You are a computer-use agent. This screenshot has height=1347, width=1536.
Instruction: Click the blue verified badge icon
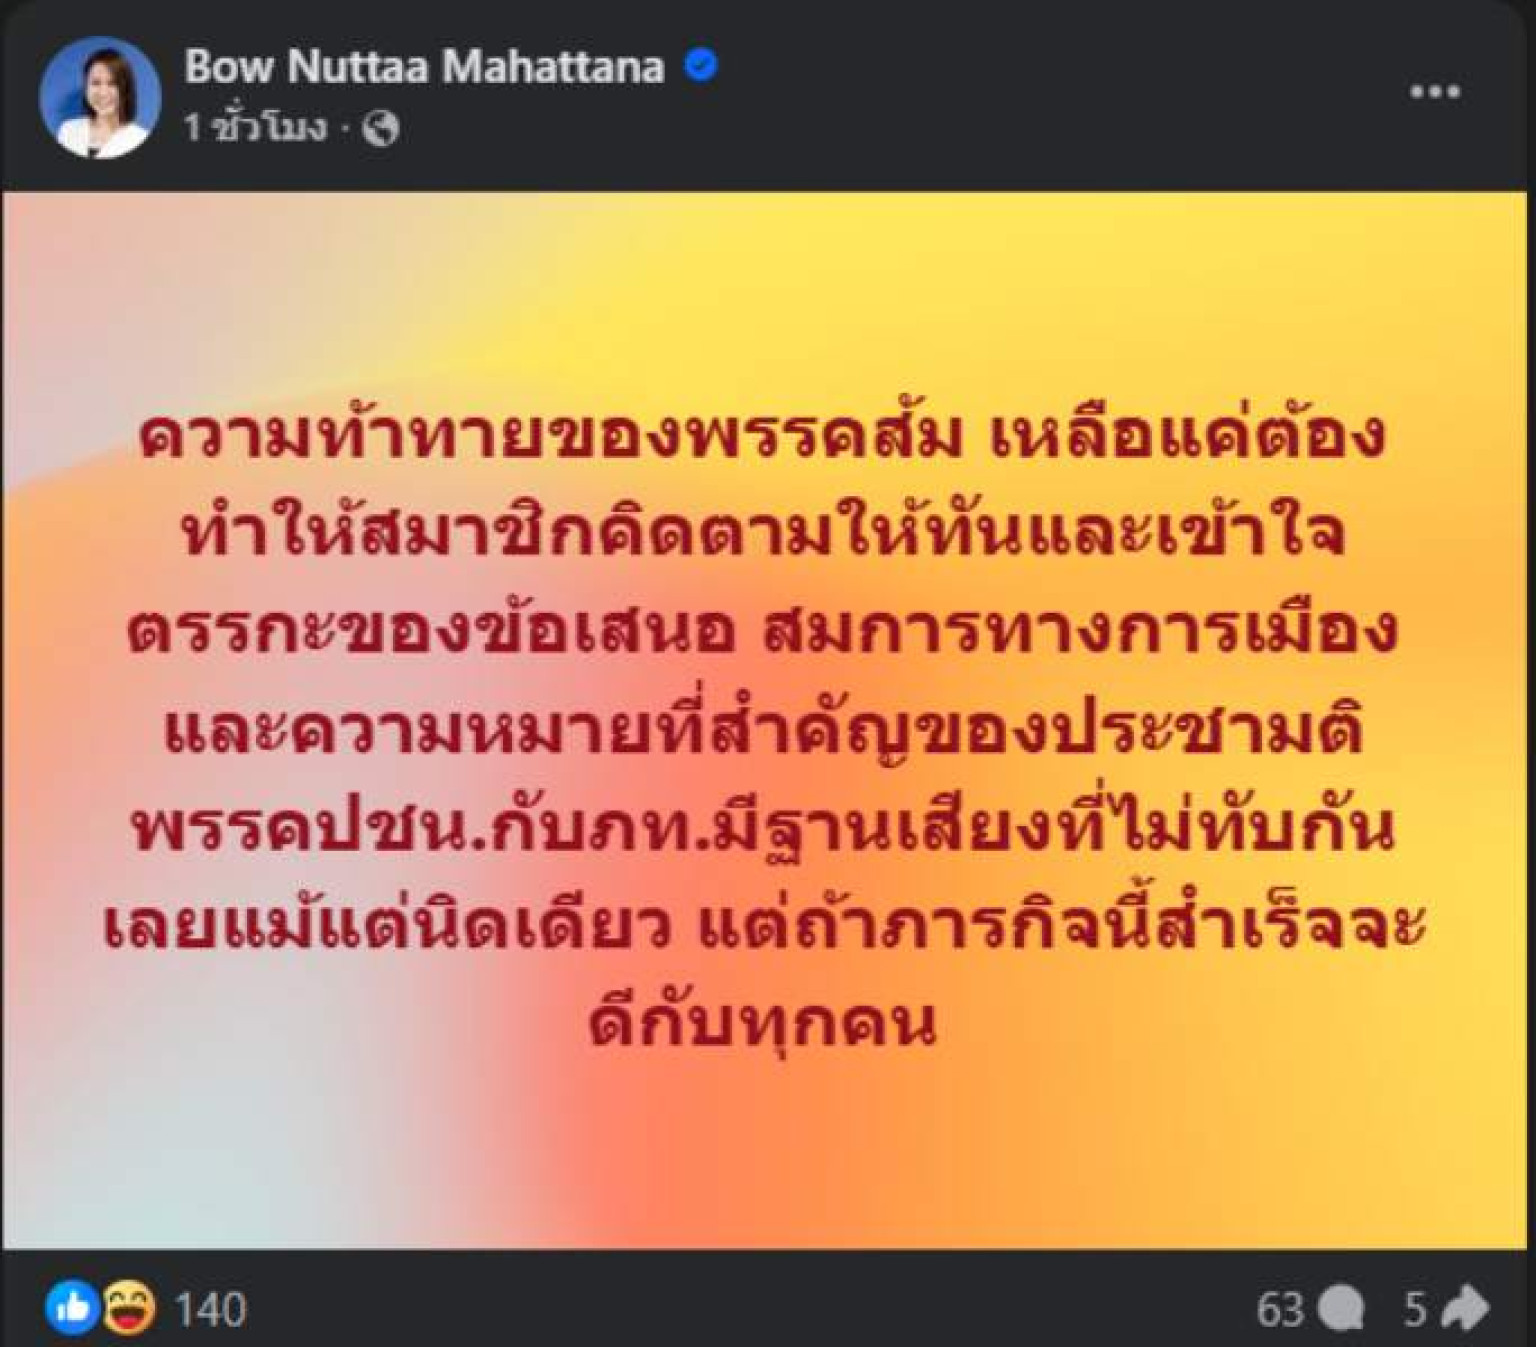(701, 66)
